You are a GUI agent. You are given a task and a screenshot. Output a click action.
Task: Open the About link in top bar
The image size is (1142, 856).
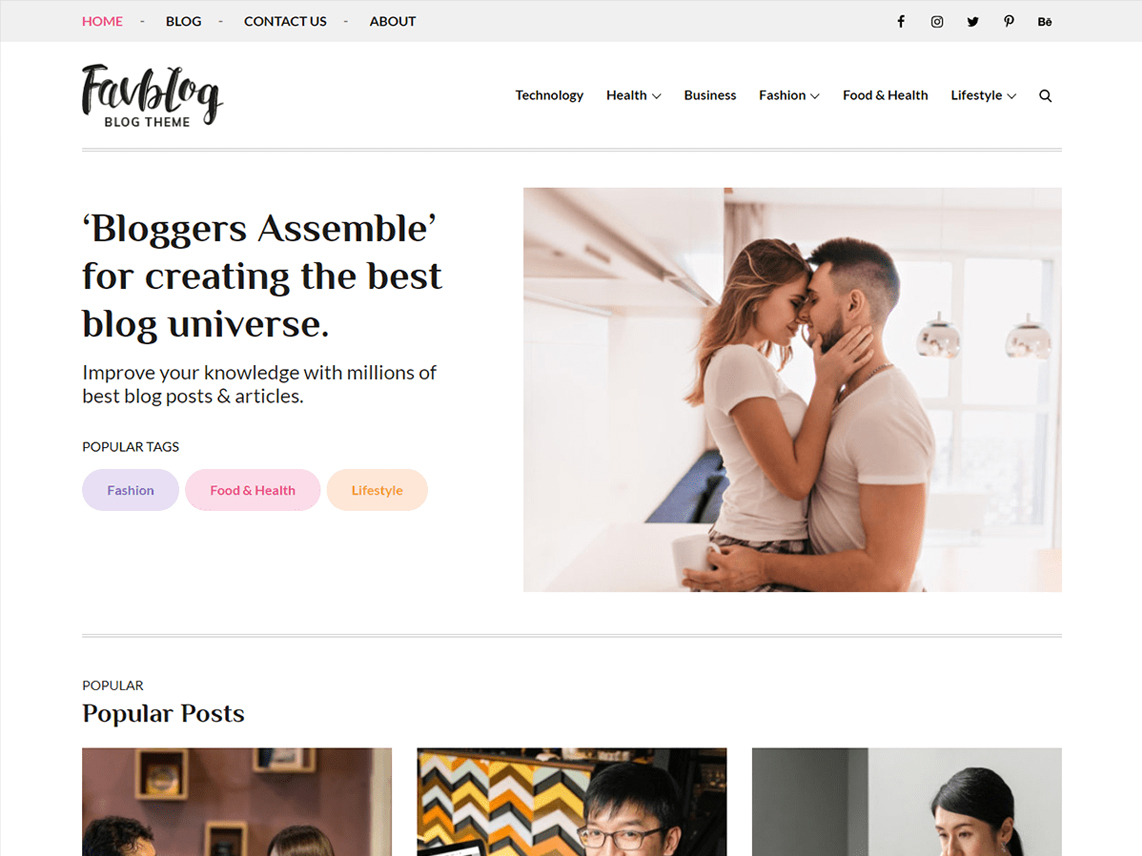(x=393, y=22)
